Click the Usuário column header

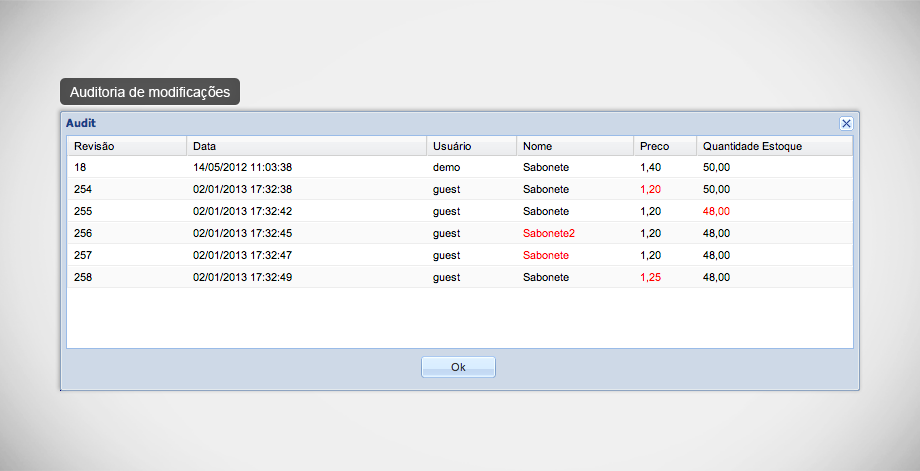(x=471, y=146)
